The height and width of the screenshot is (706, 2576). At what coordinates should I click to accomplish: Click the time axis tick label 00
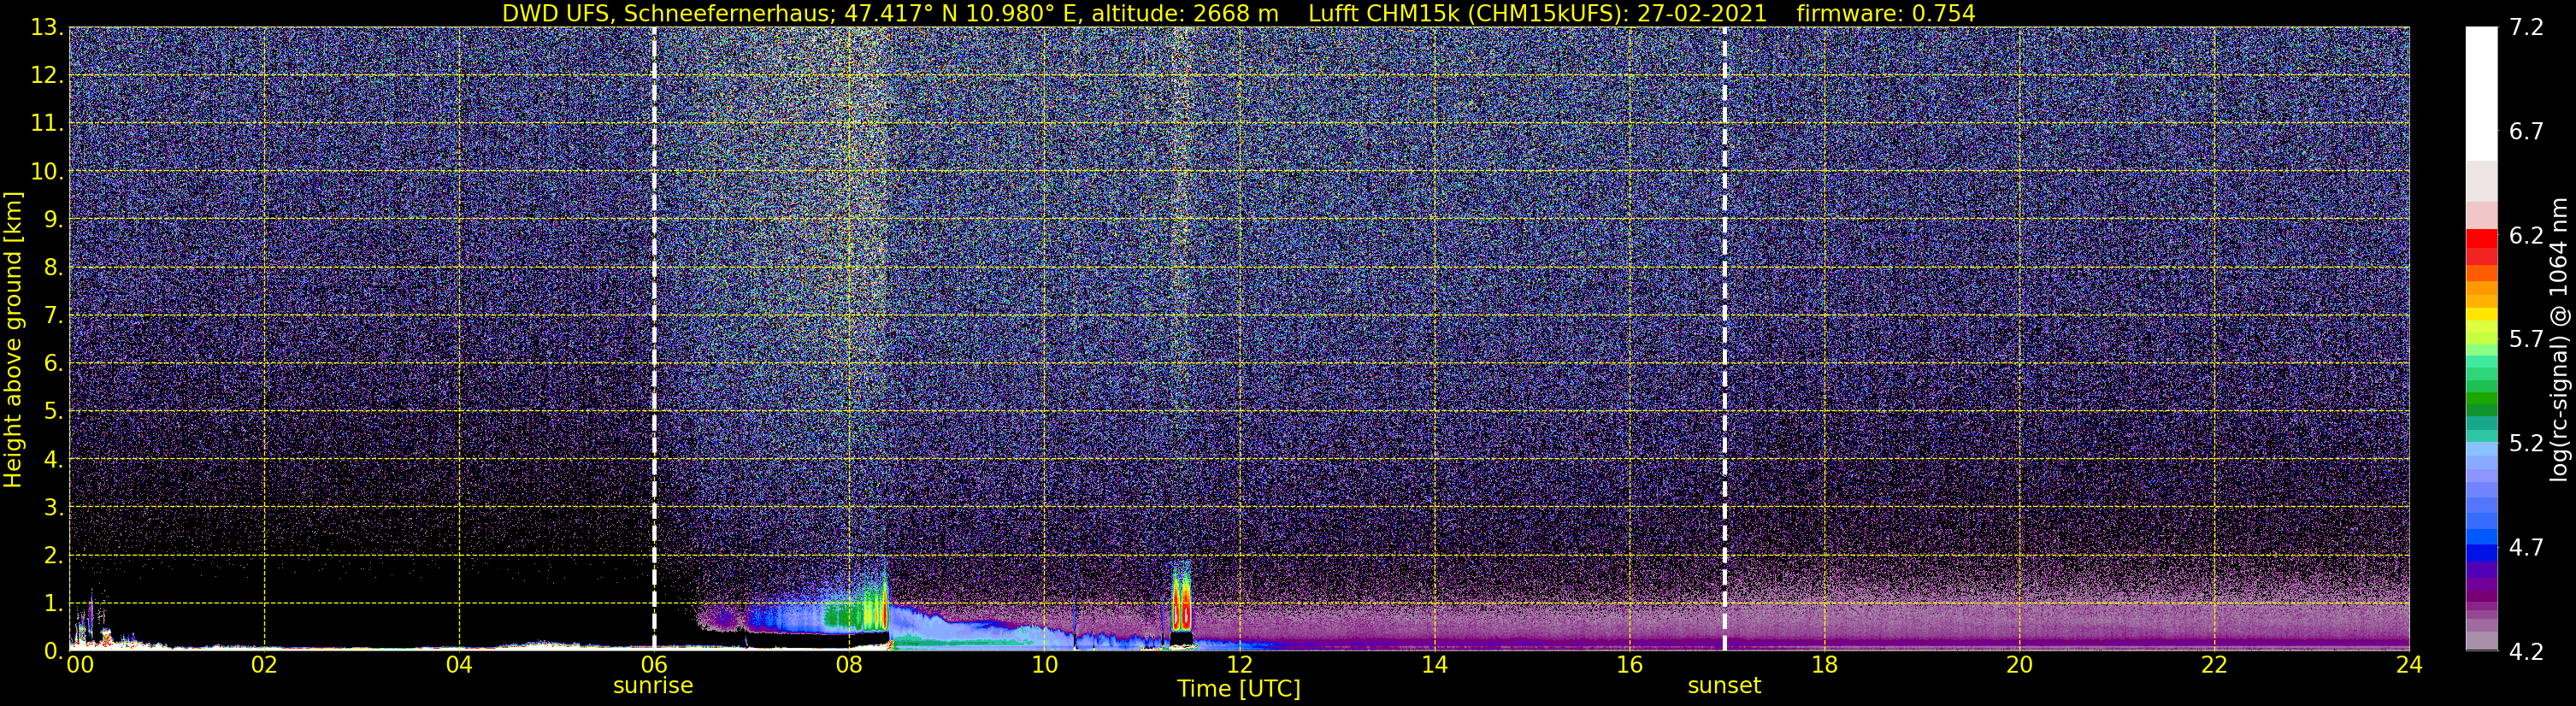coord(80,665)
